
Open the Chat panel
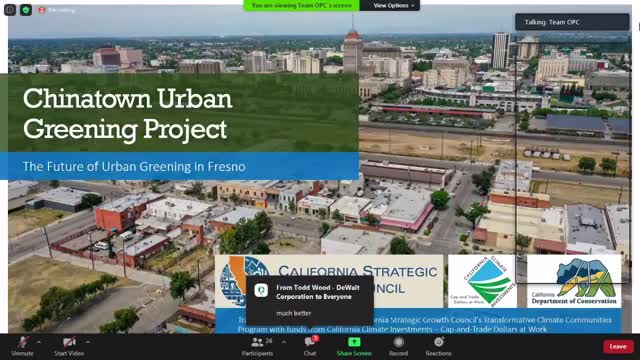310,347
